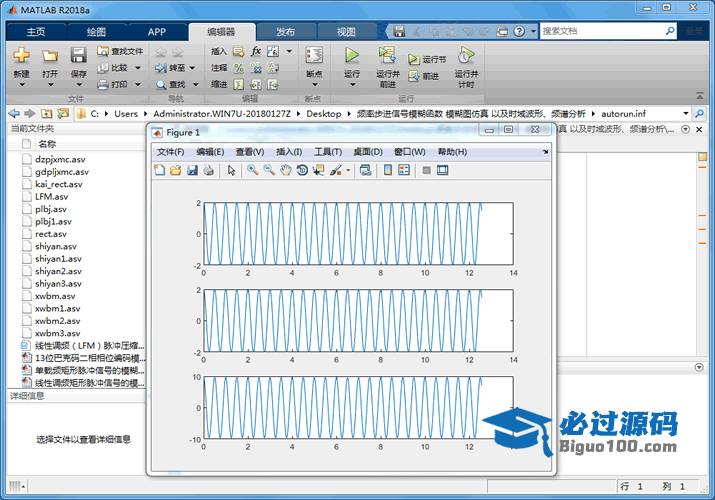Click the search documentation input field
The image size is (715, 500).
pos(602,31)
